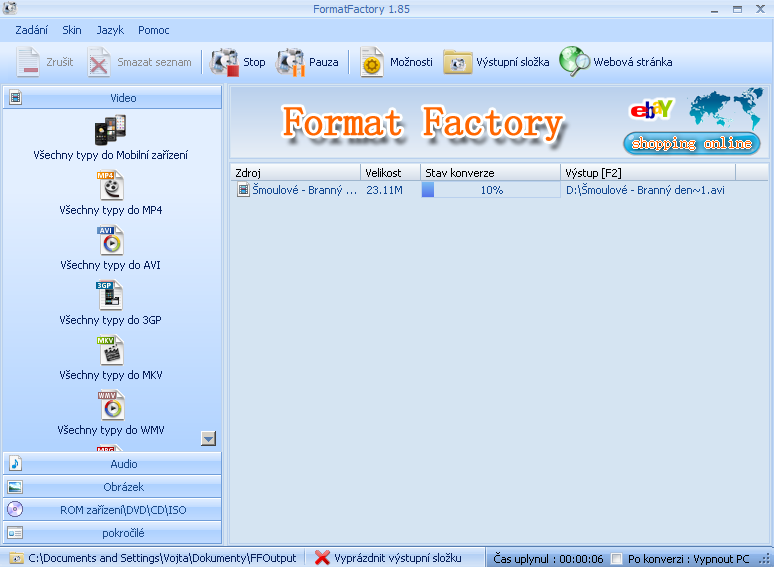
Task: Open Webová stránka globe icon
Action: tap(574, 62)
